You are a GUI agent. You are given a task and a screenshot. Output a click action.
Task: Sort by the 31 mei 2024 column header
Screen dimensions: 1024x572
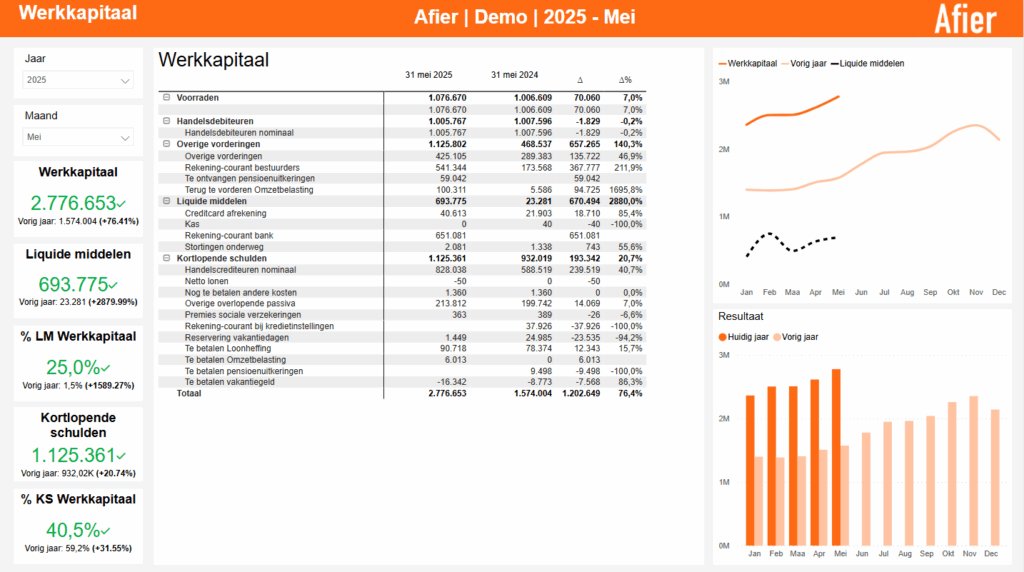point(514,75)
